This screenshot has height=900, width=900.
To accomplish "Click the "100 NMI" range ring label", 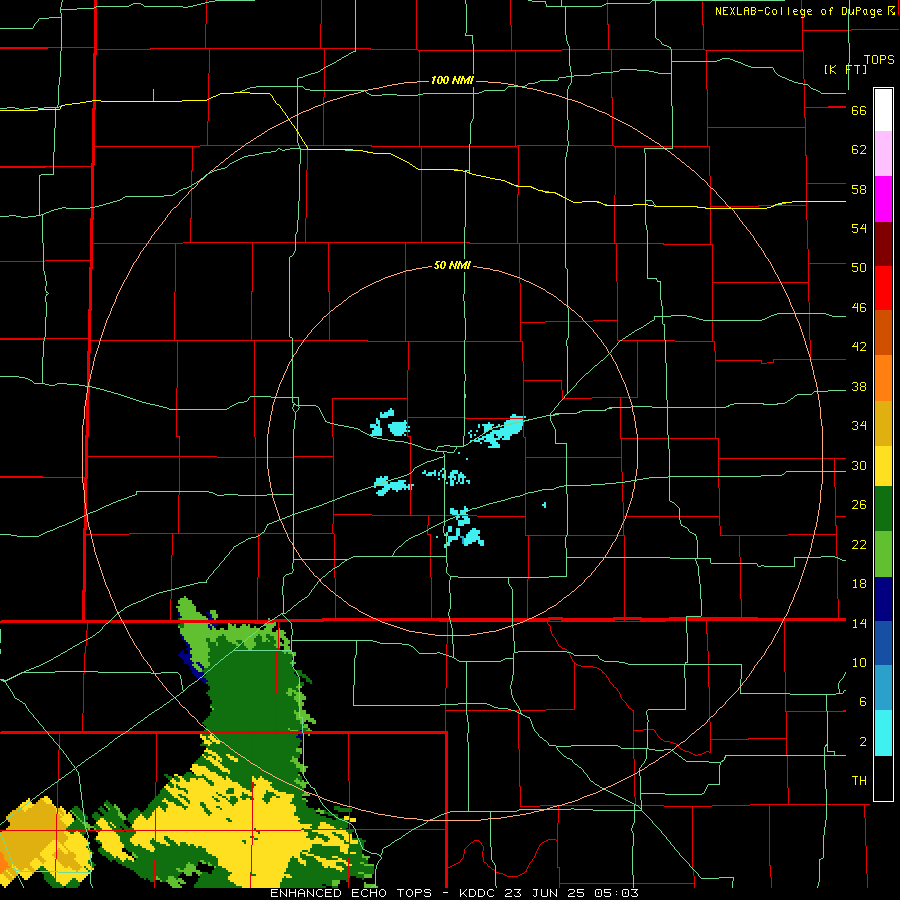I will (452, 80).
